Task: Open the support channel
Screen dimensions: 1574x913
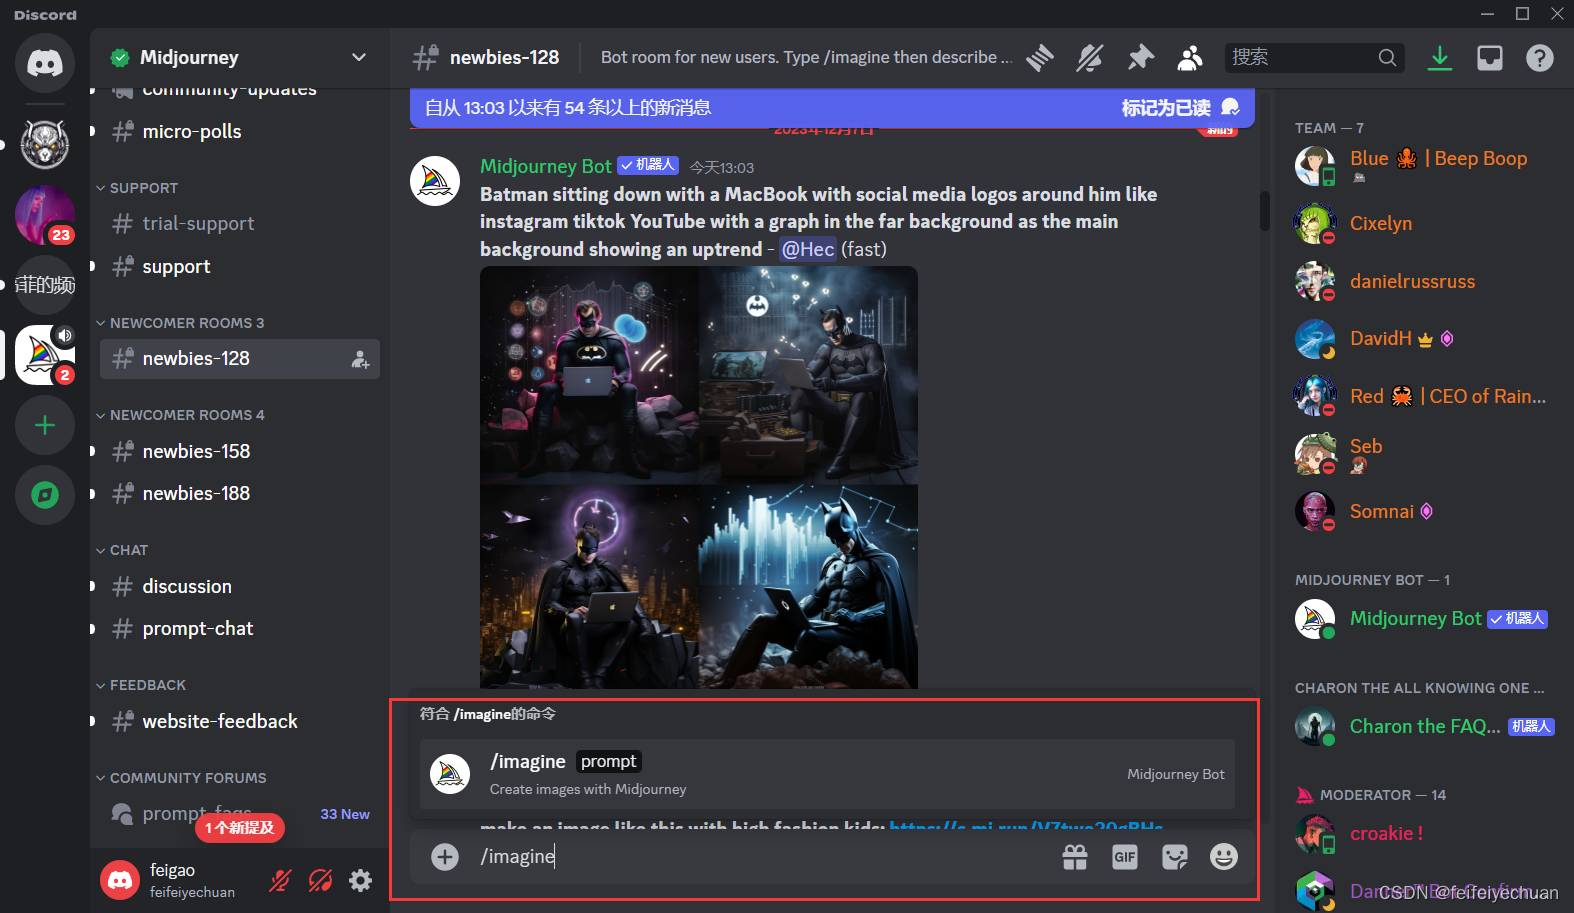Action: (240, 266)
